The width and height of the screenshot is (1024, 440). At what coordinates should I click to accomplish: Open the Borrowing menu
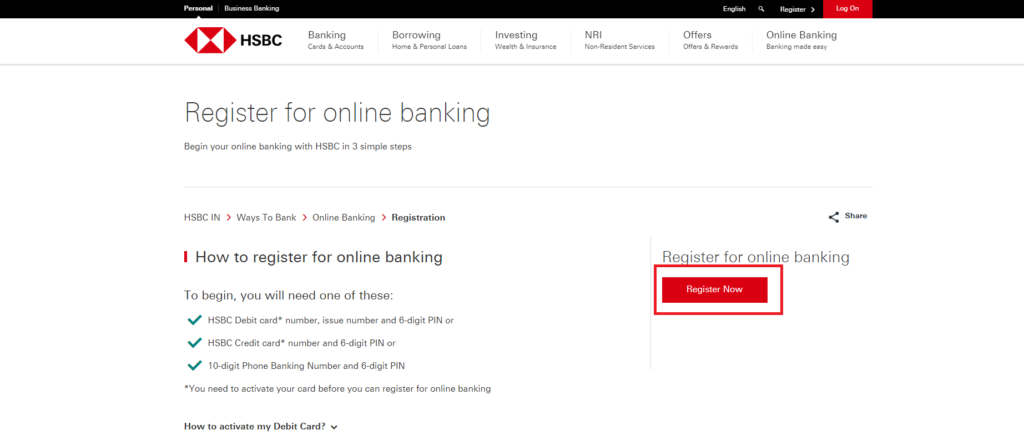pos(429,40)
